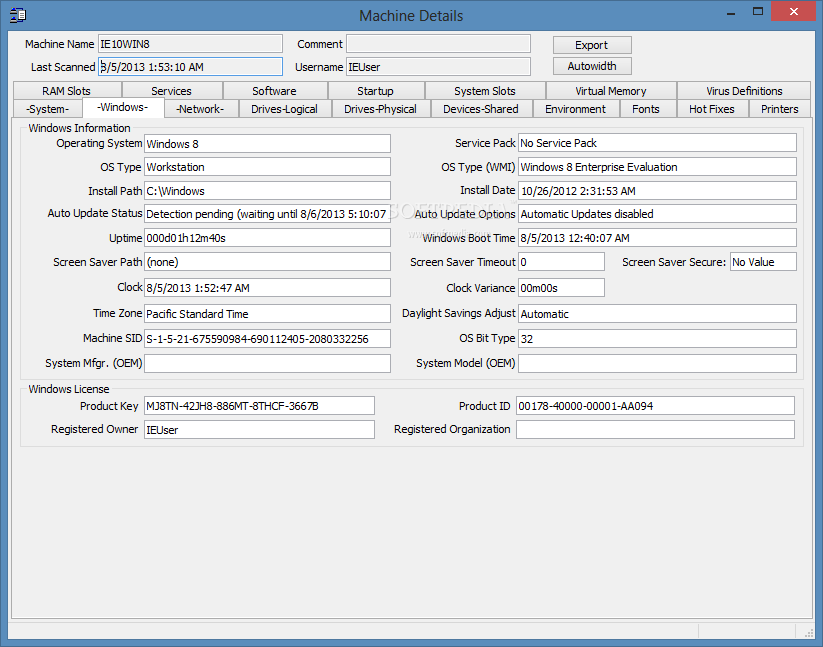Click the Last Scanned field
Screen dimensions: 823x647
pyautogui.click(x=191, y=67)
